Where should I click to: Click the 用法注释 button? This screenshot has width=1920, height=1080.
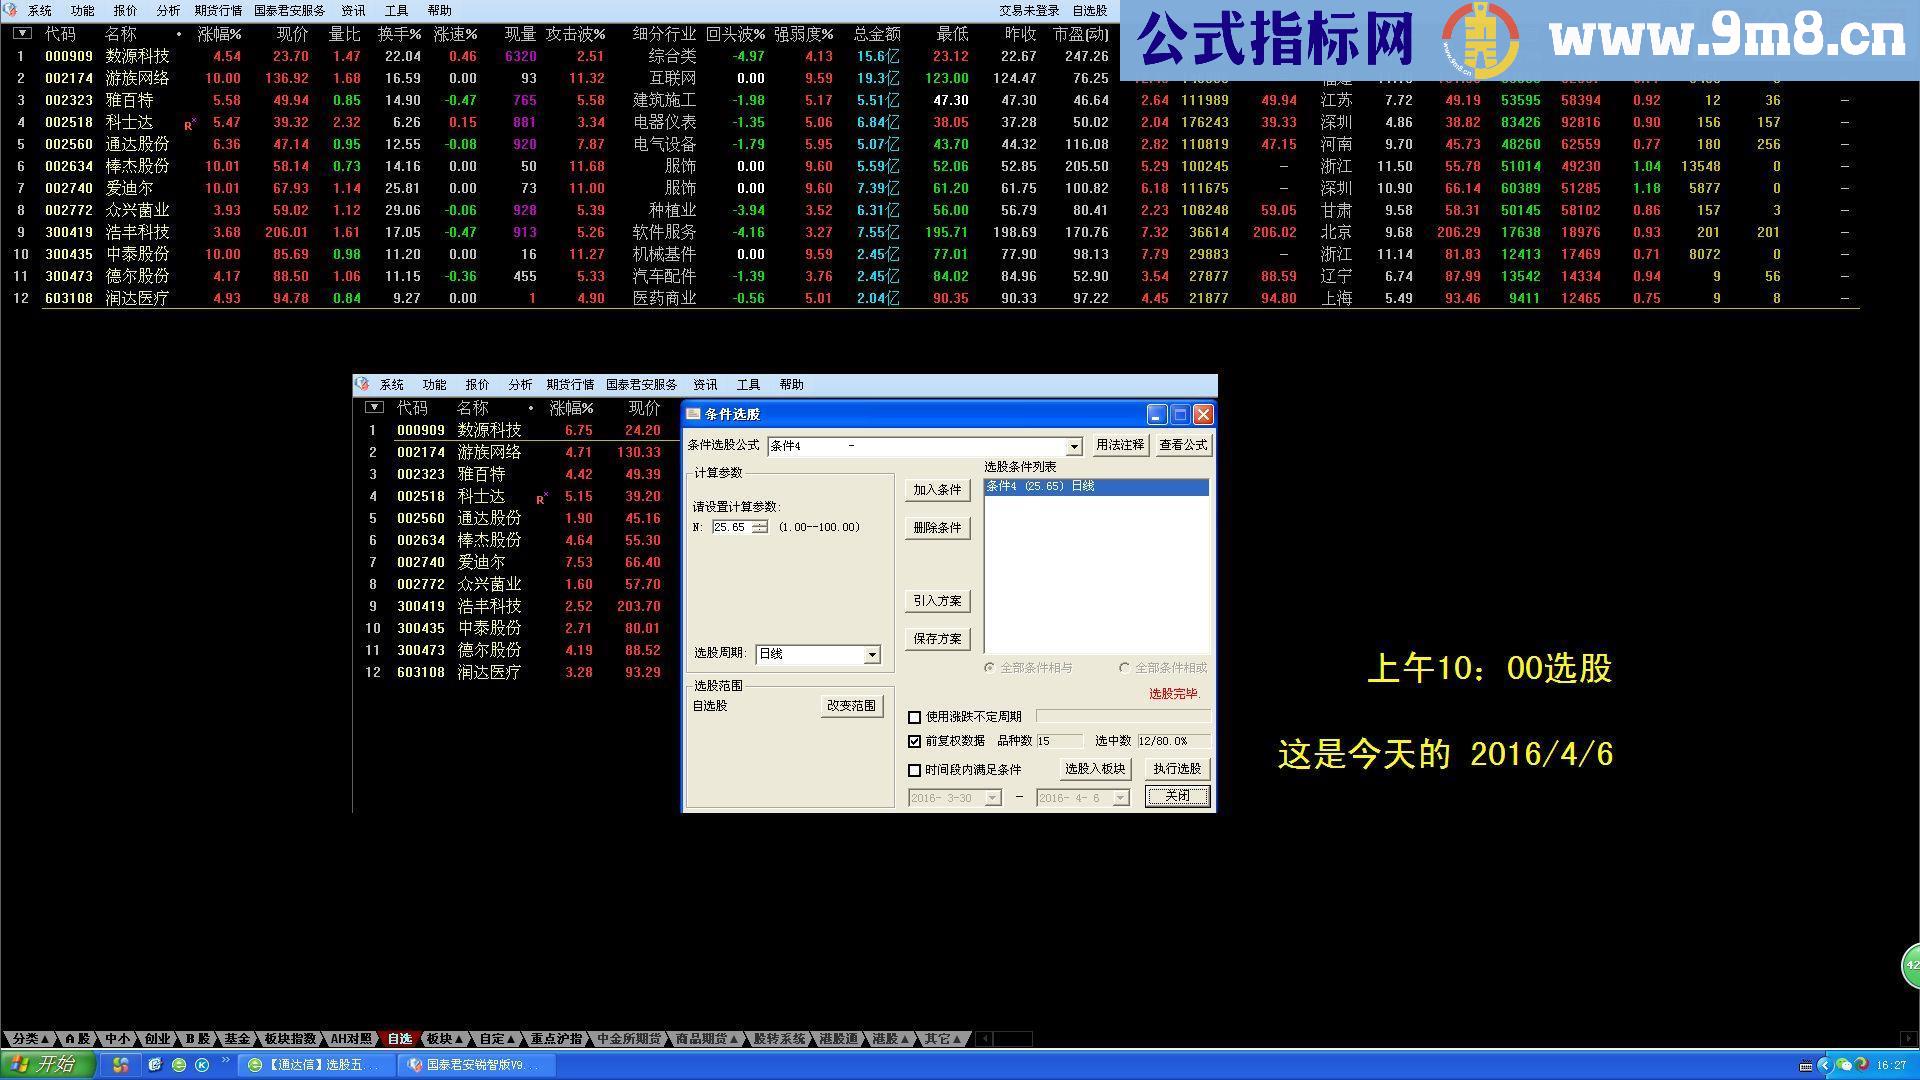[x=1119, y=444]
